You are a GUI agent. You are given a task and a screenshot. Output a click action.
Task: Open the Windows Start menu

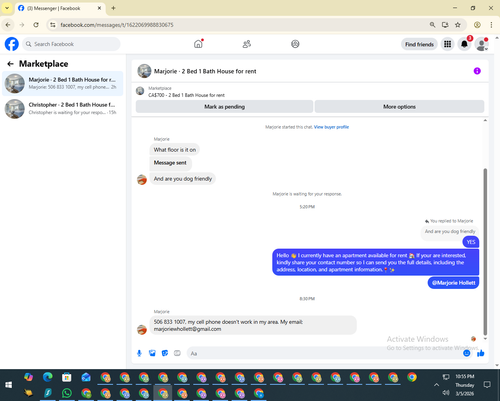click(x=9, y=385)
